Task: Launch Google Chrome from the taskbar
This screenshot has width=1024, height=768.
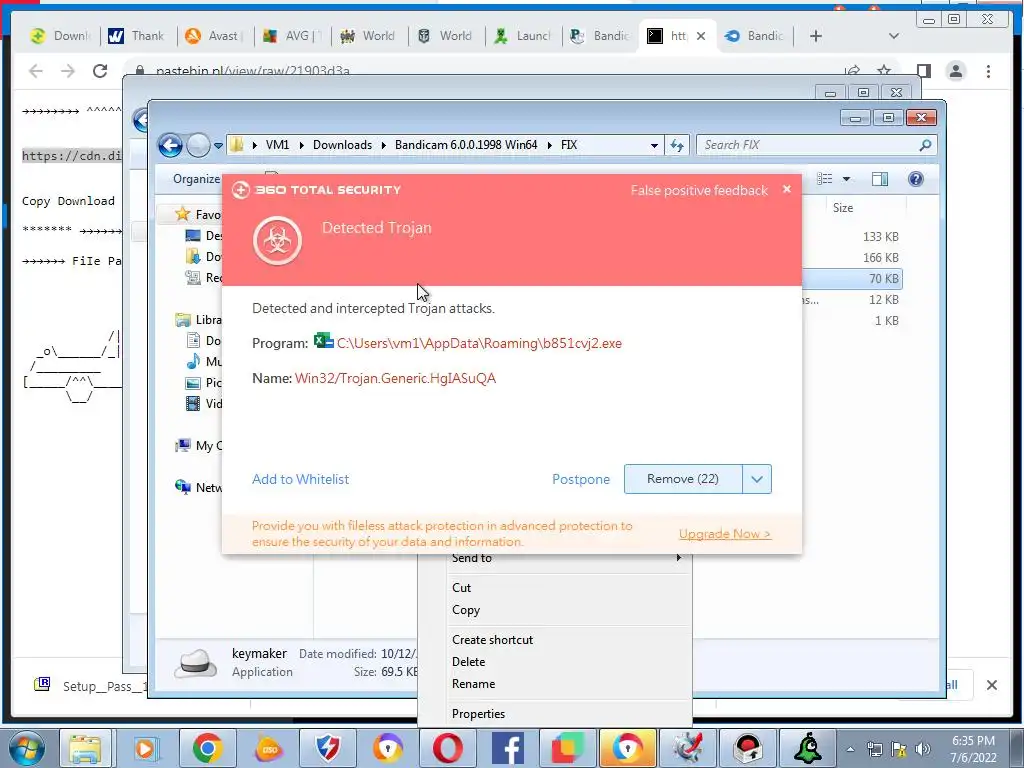Action: [x=207, y=748]
